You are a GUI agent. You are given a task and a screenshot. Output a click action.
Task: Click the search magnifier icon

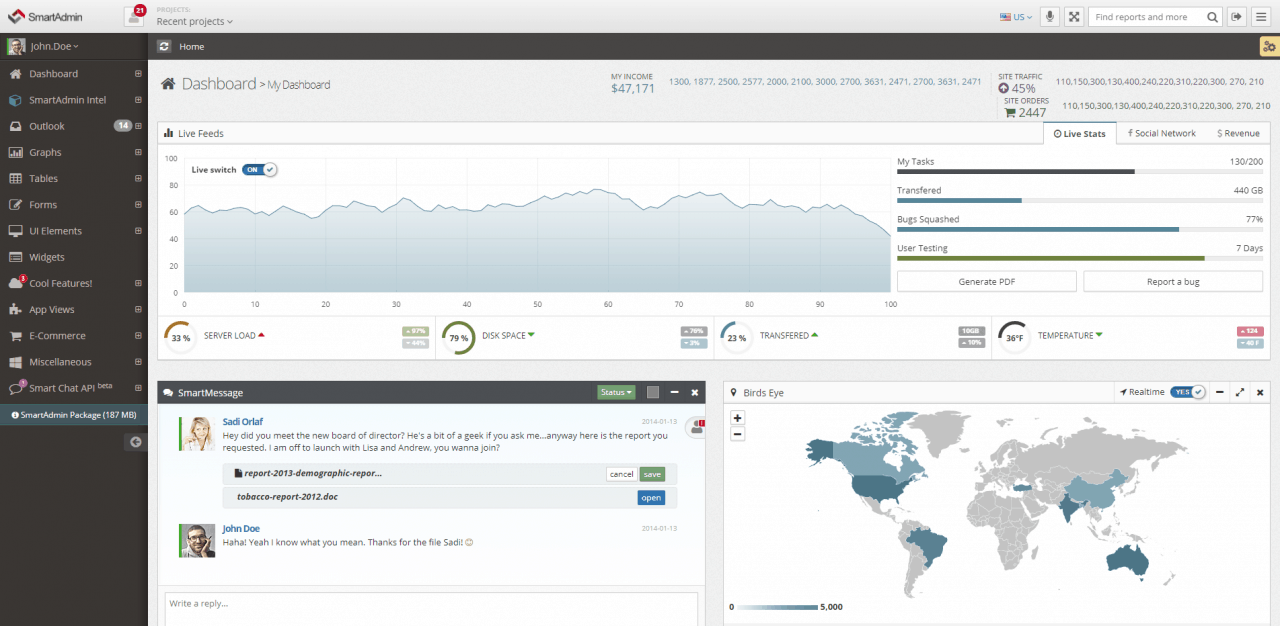click(x=1213, y=17)
